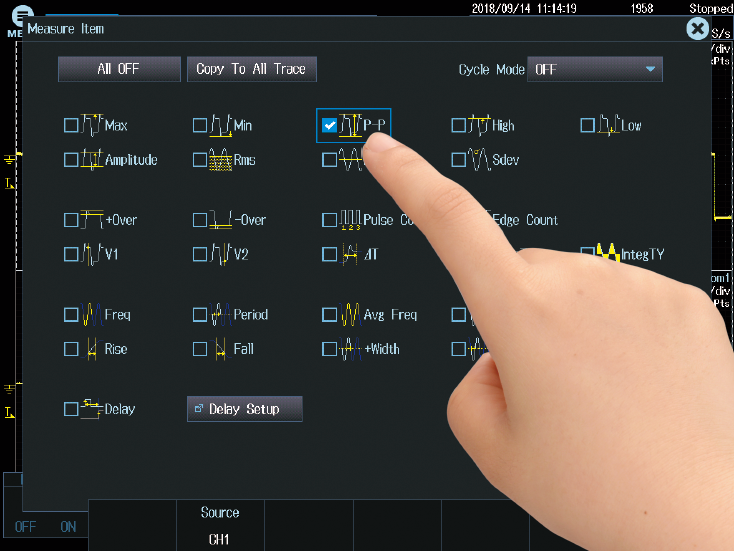Click the V2 cursor waveform icon

[x=220, y=254]
